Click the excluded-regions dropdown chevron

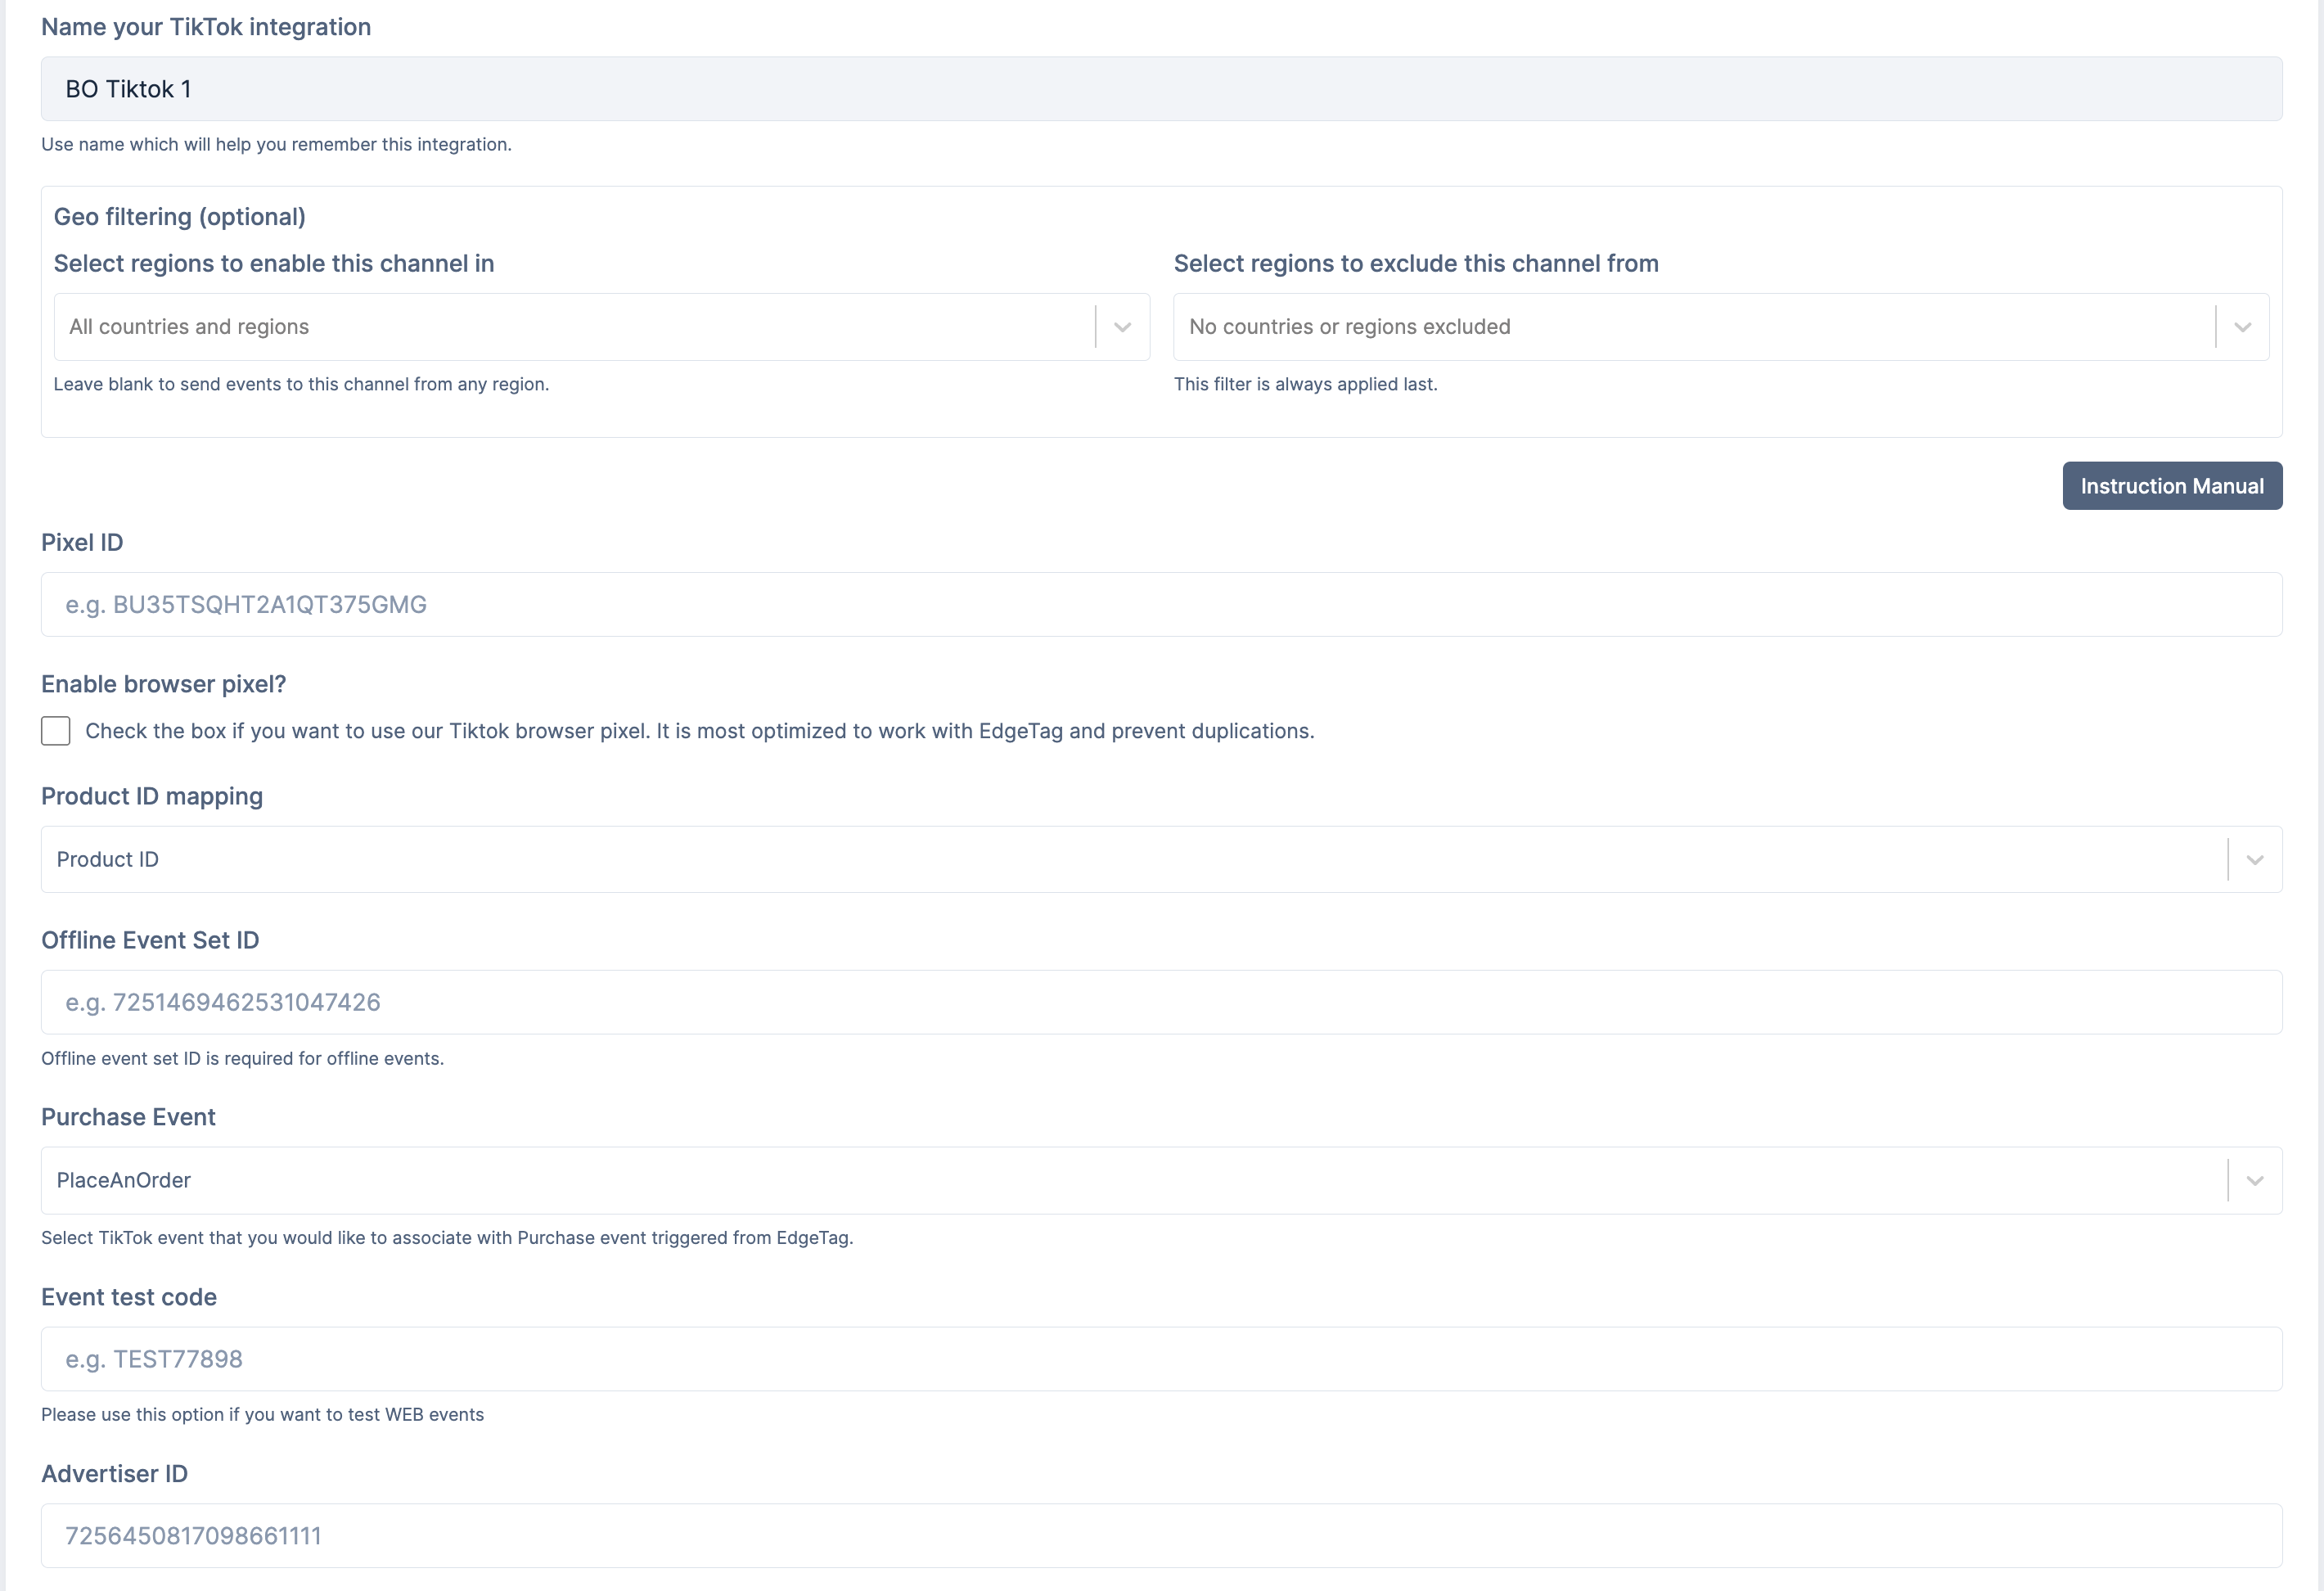(x=2242, y=327)
